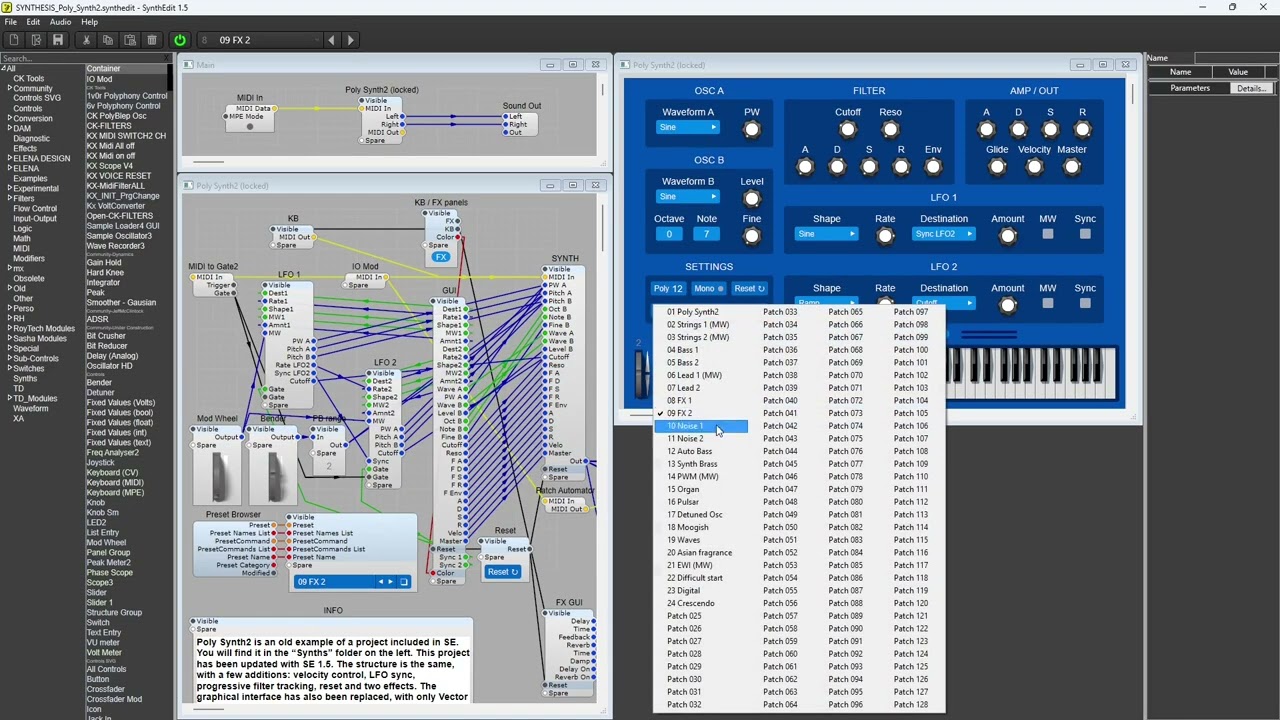Click the Poly 12 voices field

coord(668,289)
